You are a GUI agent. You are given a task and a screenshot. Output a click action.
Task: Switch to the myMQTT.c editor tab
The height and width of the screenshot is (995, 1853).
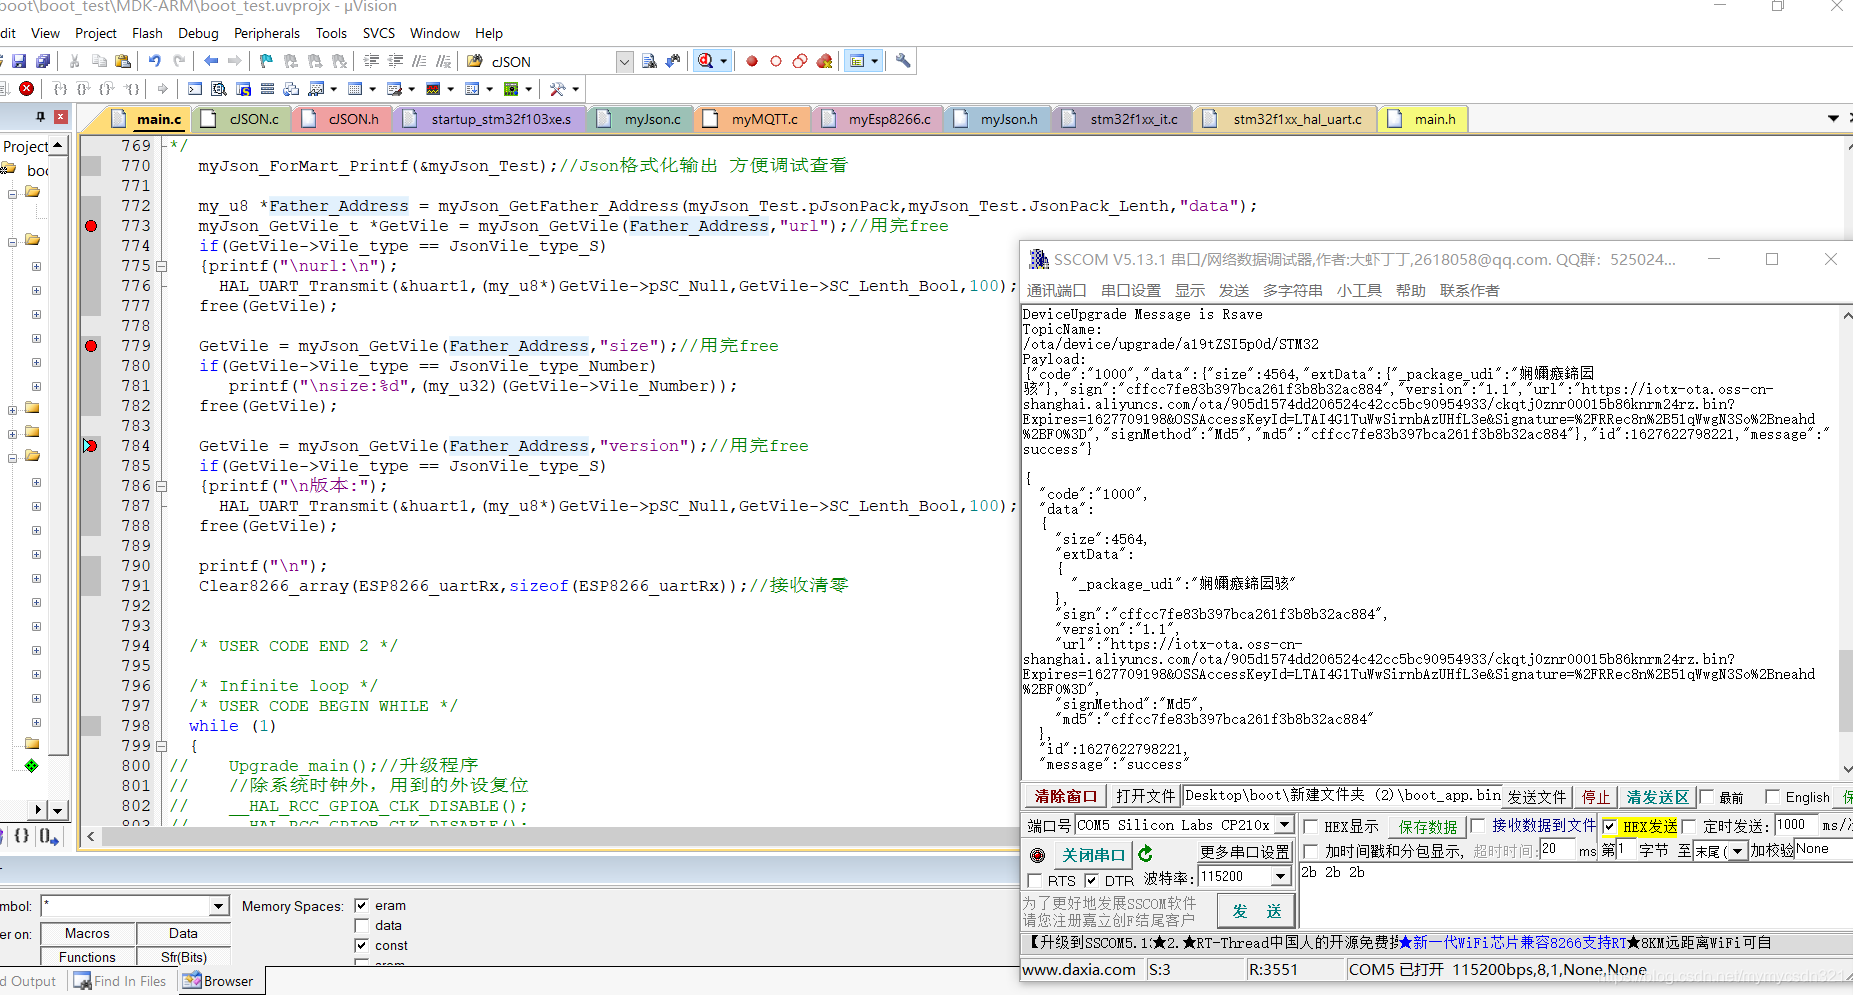coord(752,119)
